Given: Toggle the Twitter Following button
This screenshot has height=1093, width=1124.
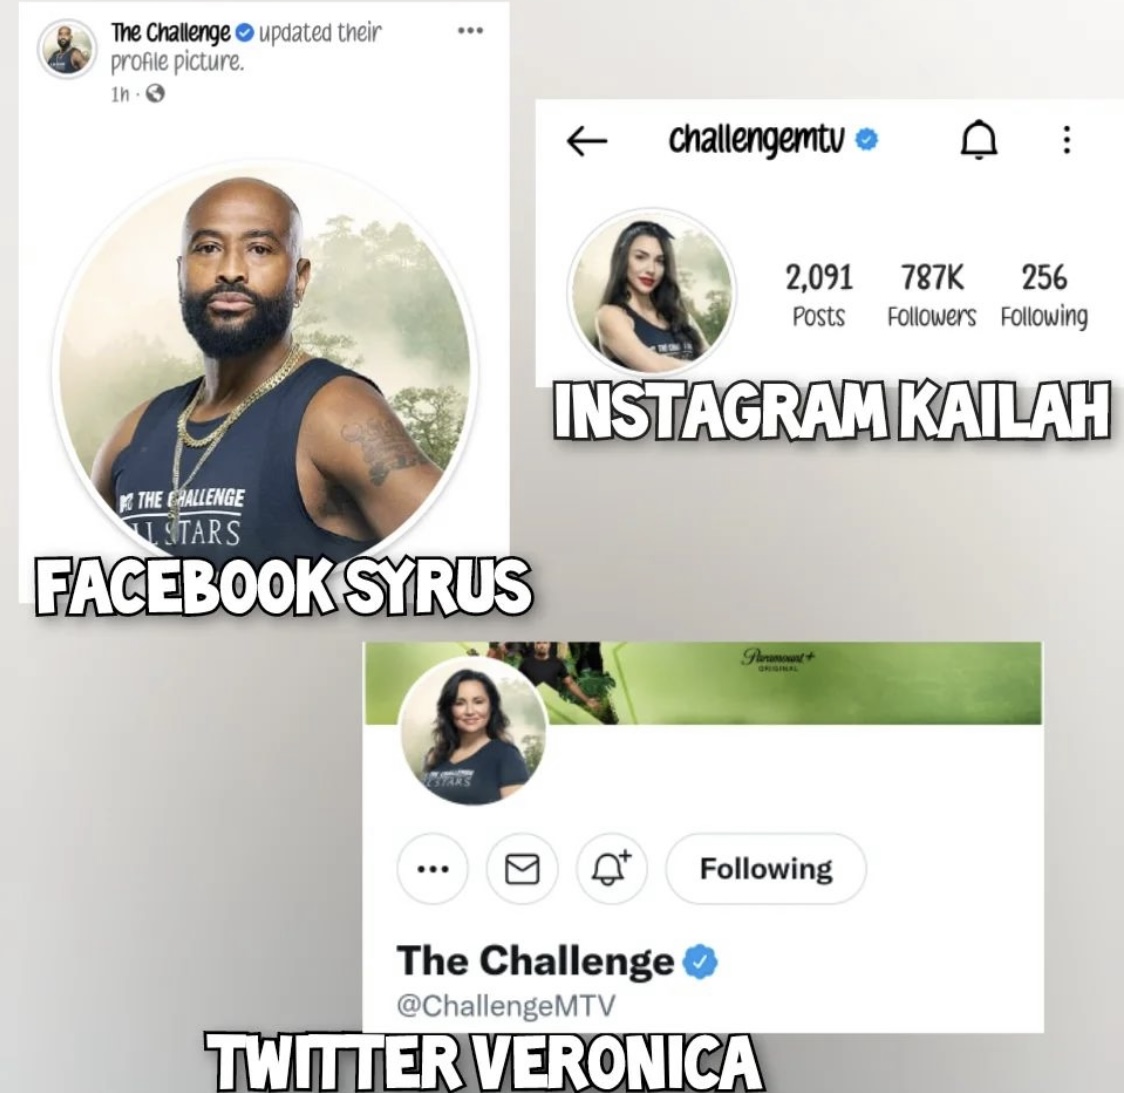Looking at the screenshot, I should 766,869.
